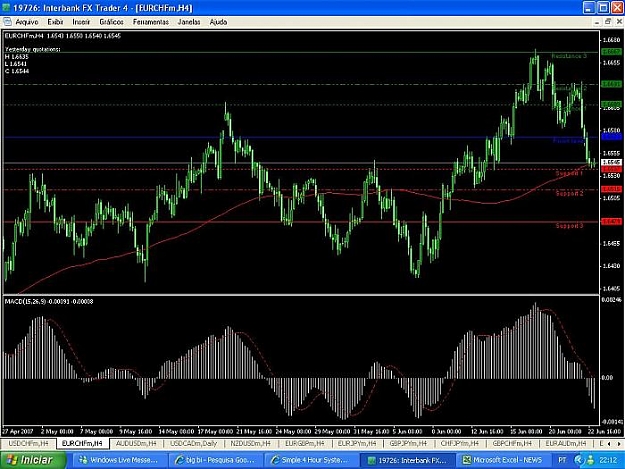Switch to Microsoft Excel - NEWS in the taskbar
This screenshot has height=469, width=625.
pyautogui.click(x=502, y=460)
